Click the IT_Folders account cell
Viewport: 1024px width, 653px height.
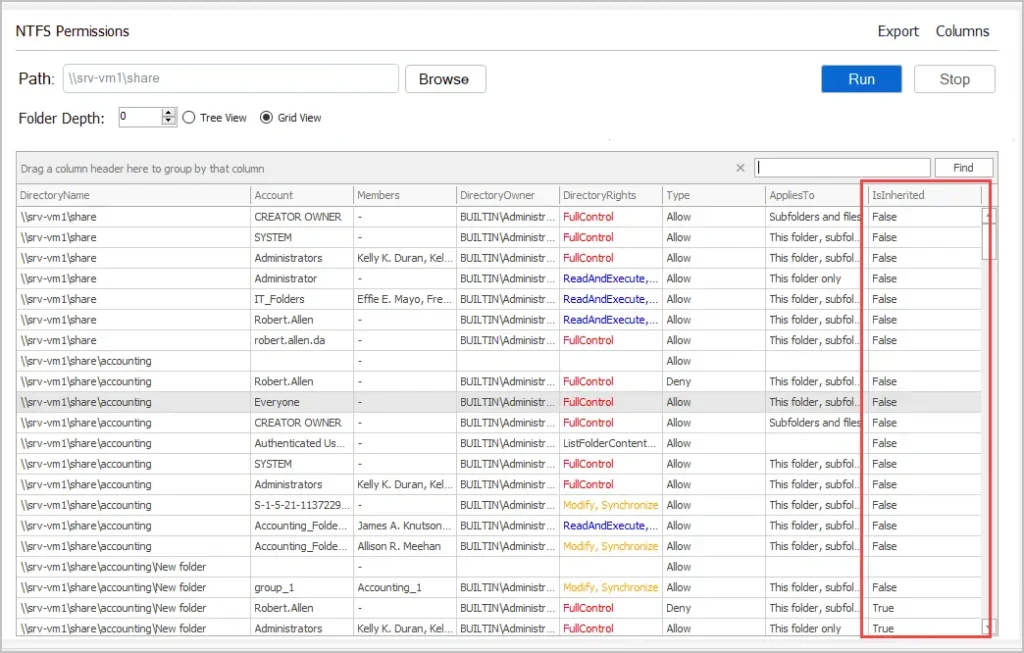click(301, 299)
